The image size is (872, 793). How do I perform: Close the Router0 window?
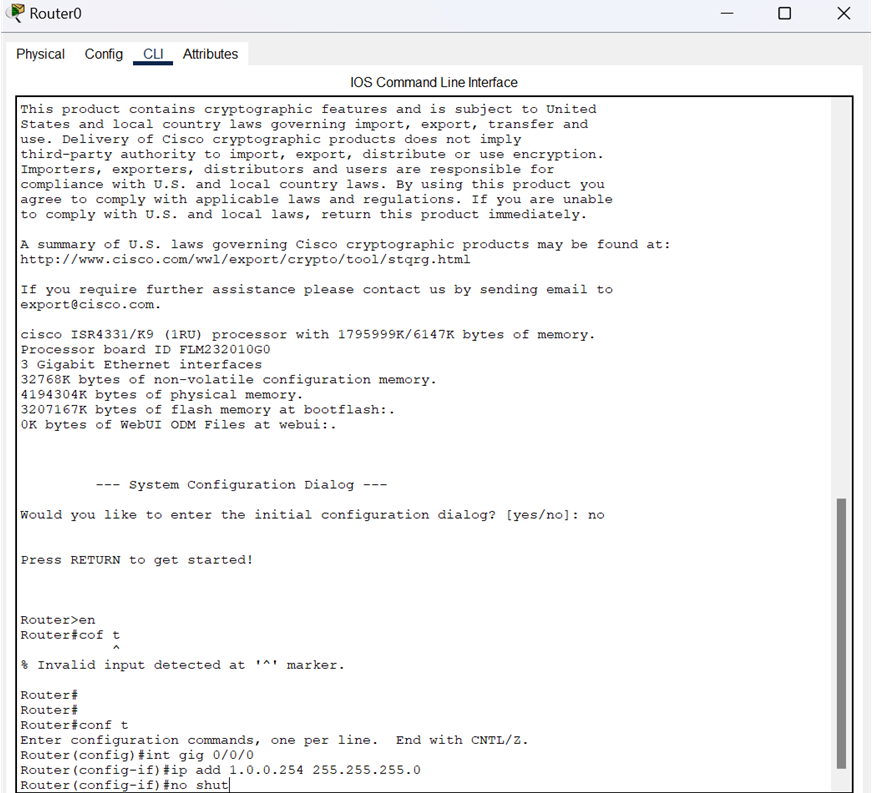coord(844,13)
